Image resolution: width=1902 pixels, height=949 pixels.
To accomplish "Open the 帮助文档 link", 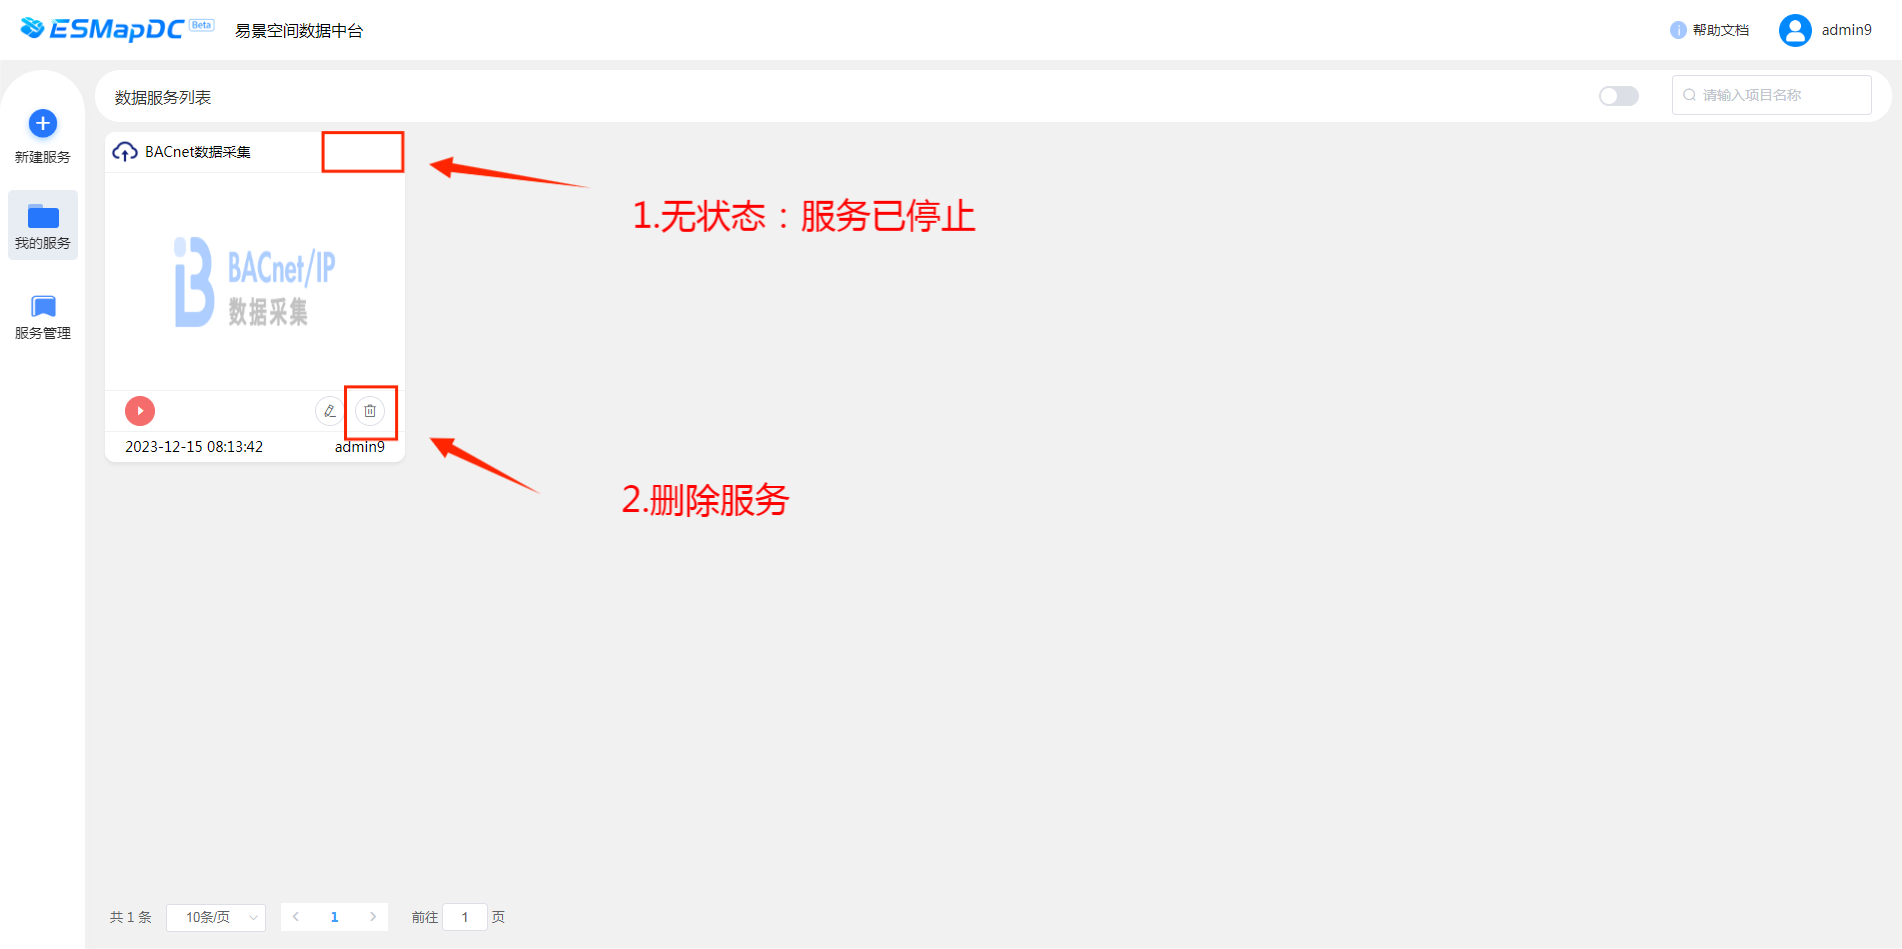I will [x=1721, y=30].
